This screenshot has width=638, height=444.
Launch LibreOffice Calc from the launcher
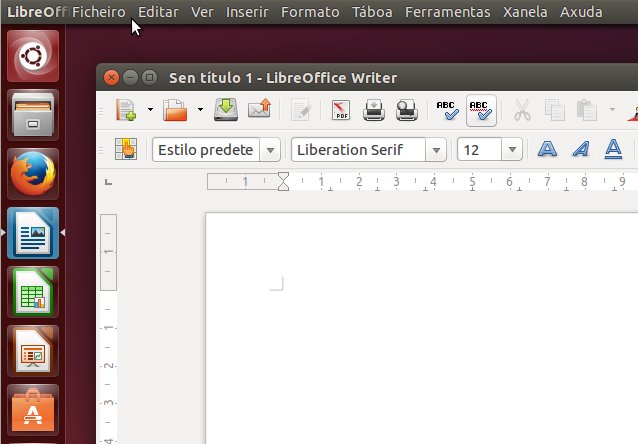point(33,292)
